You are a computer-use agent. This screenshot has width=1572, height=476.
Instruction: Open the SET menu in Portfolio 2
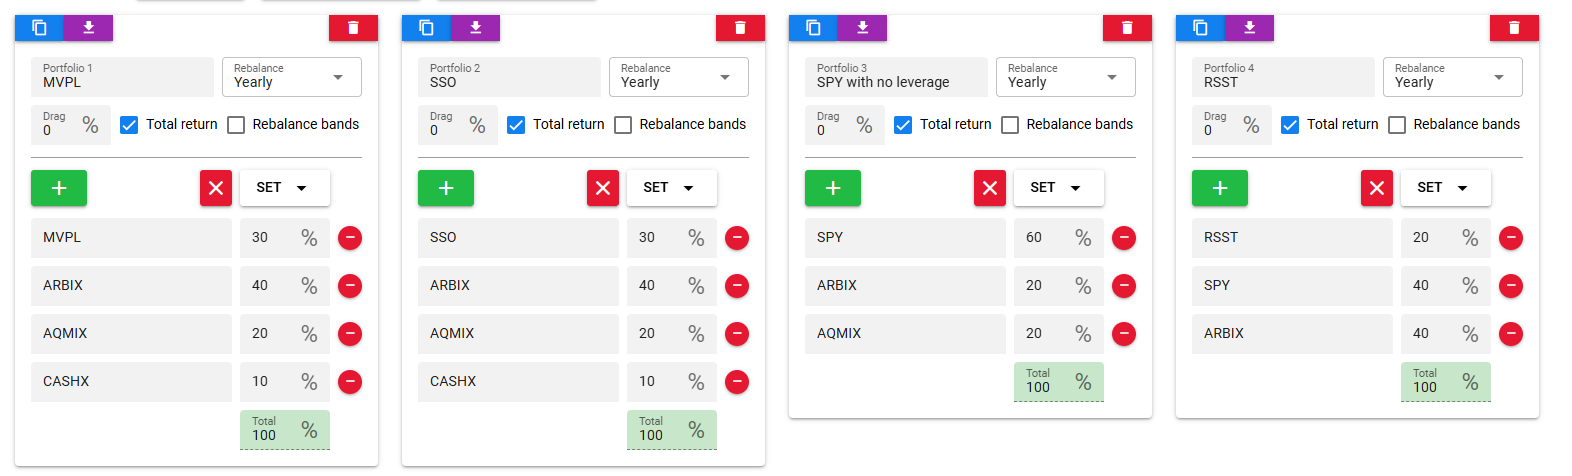pos(671,188)
